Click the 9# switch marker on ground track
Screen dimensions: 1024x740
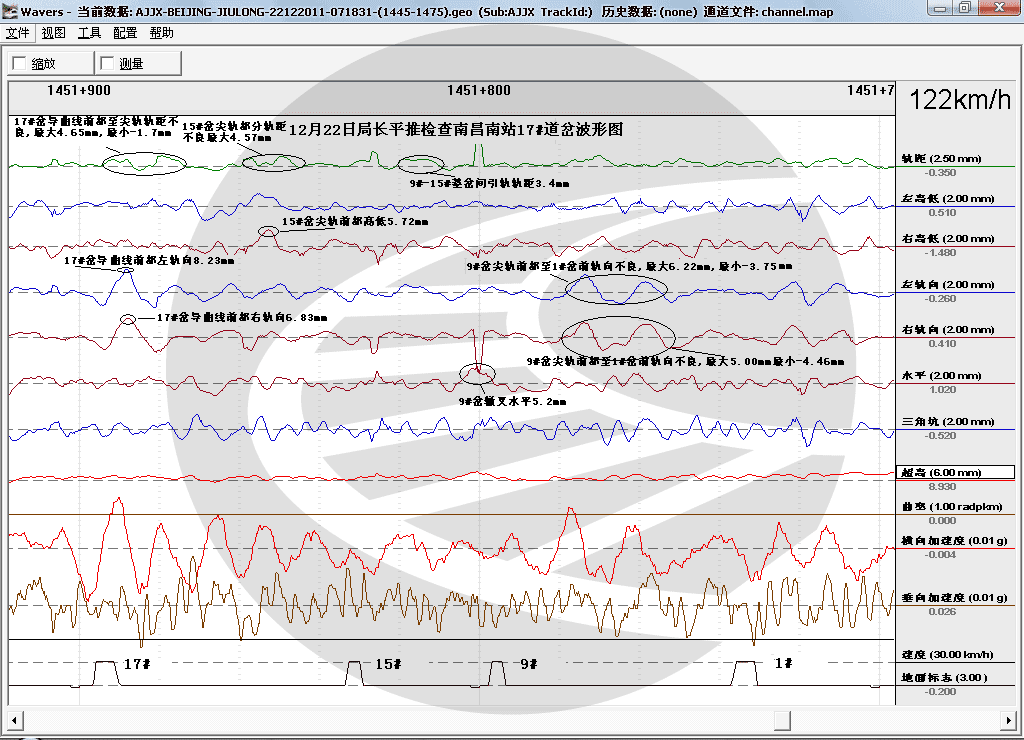[x=528, y=664]
